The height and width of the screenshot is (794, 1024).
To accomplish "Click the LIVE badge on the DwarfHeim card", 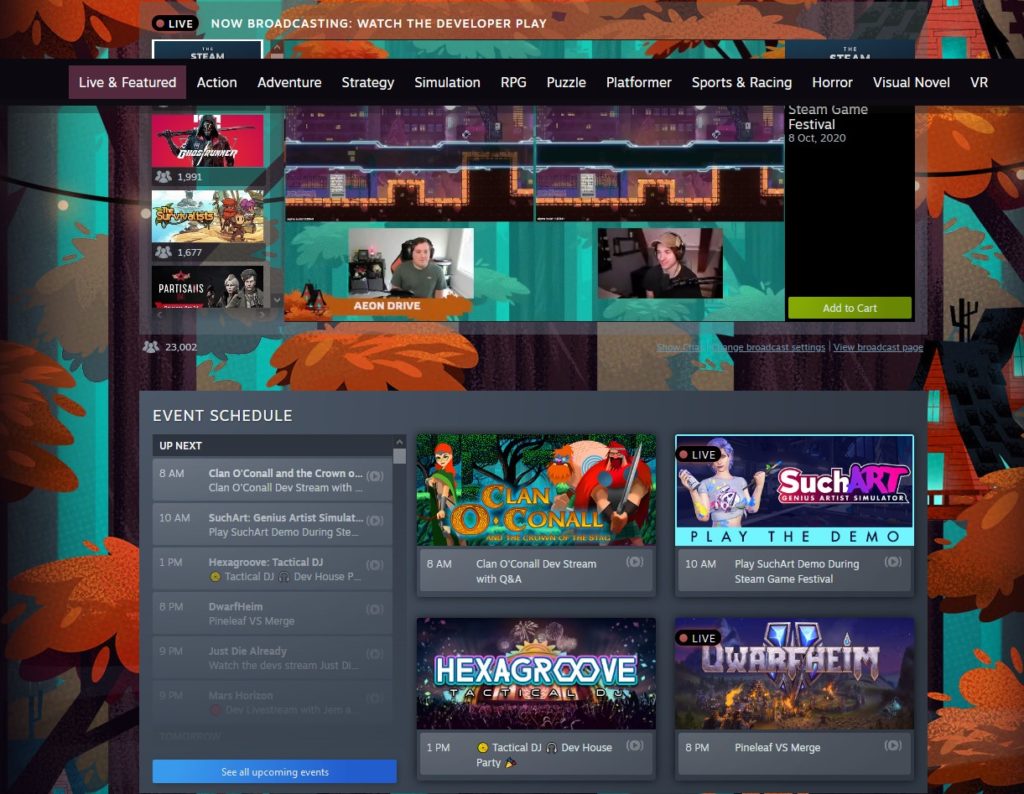I will 698,638.
